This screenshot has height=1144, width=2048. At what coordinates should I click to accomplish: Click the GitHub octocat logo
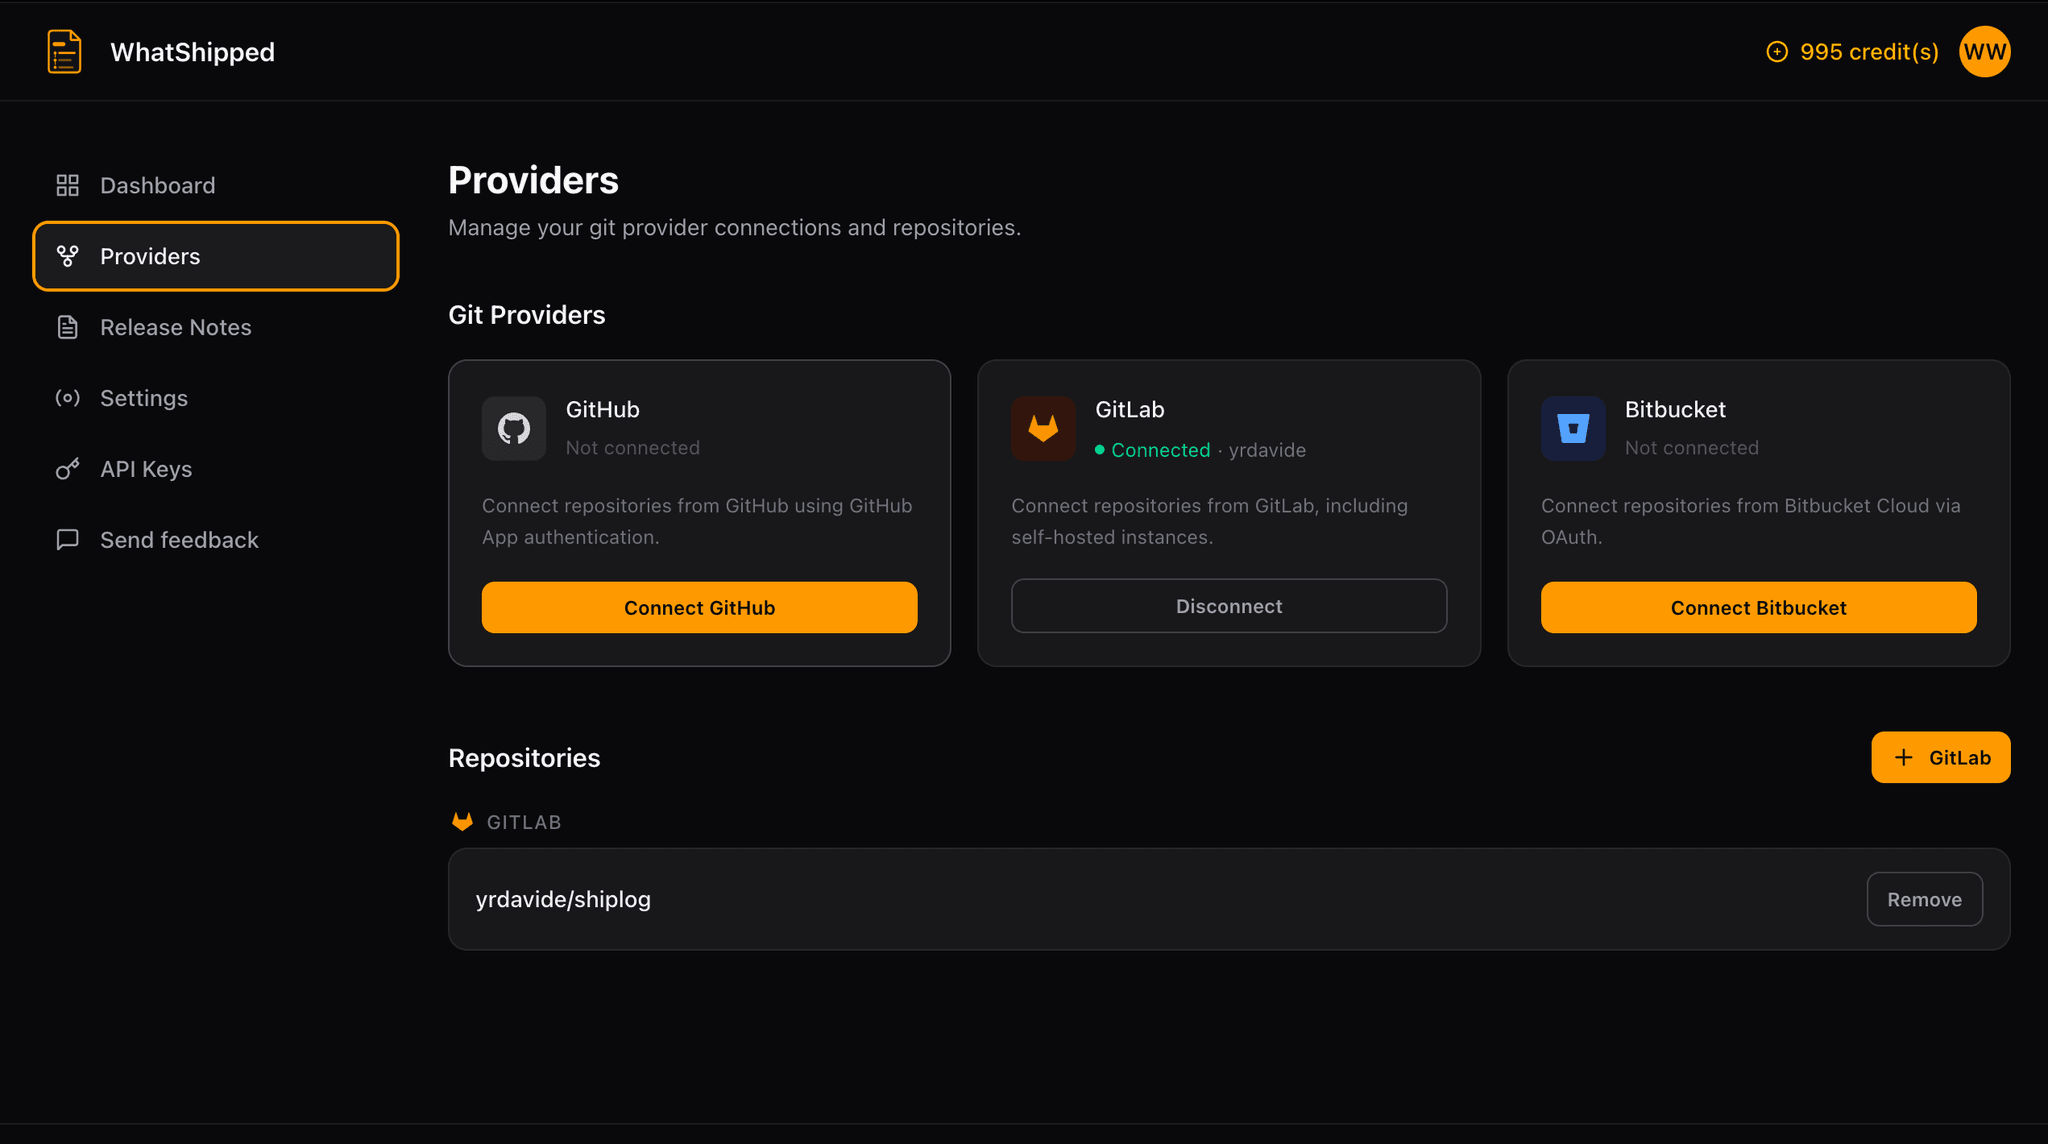[514, 428]
